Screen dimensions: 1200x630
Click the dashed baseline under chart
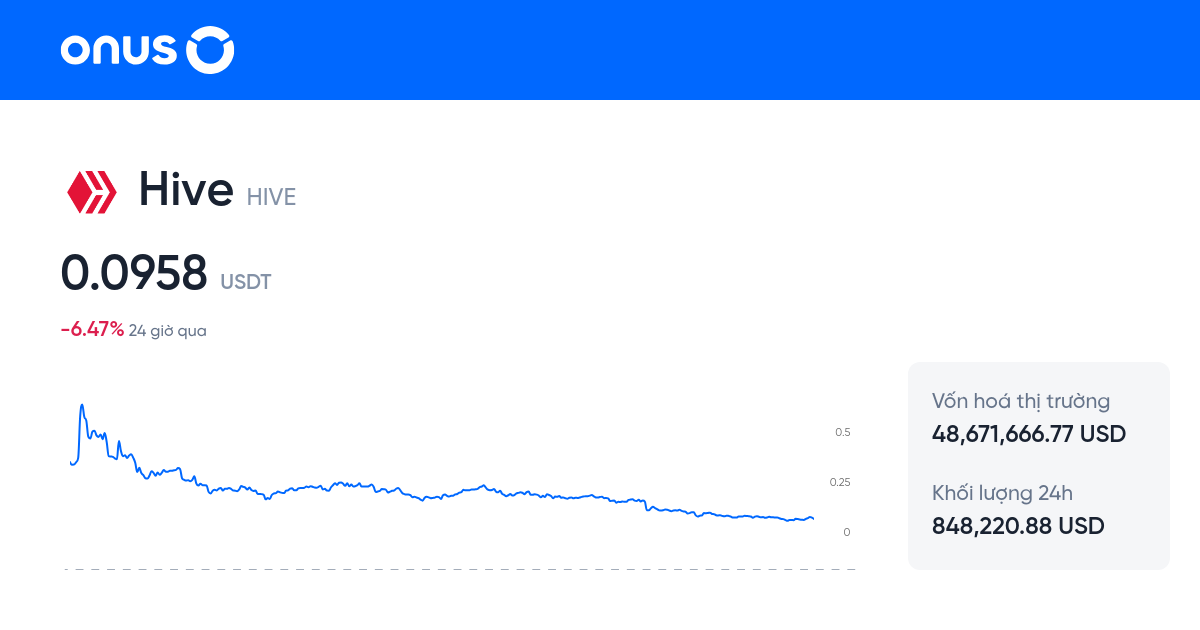460,569
